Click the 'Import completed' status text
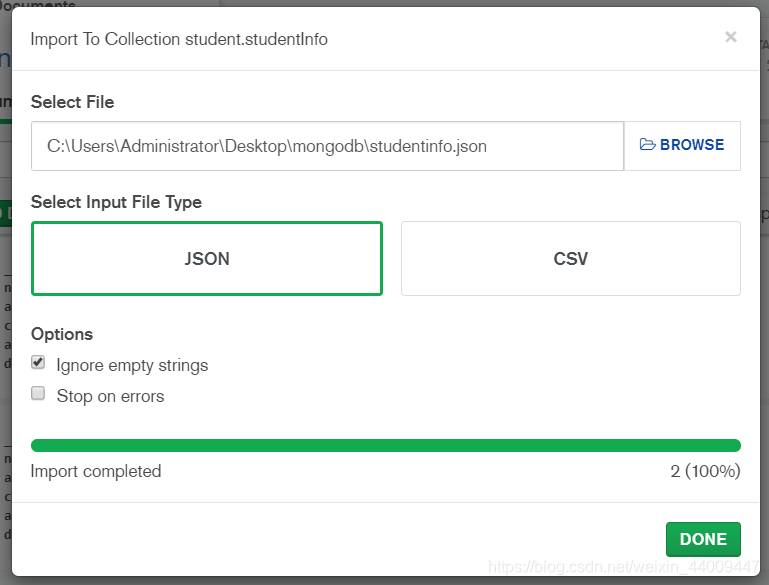Viewport: 769px width, 585px height. (x=96, y=471)
